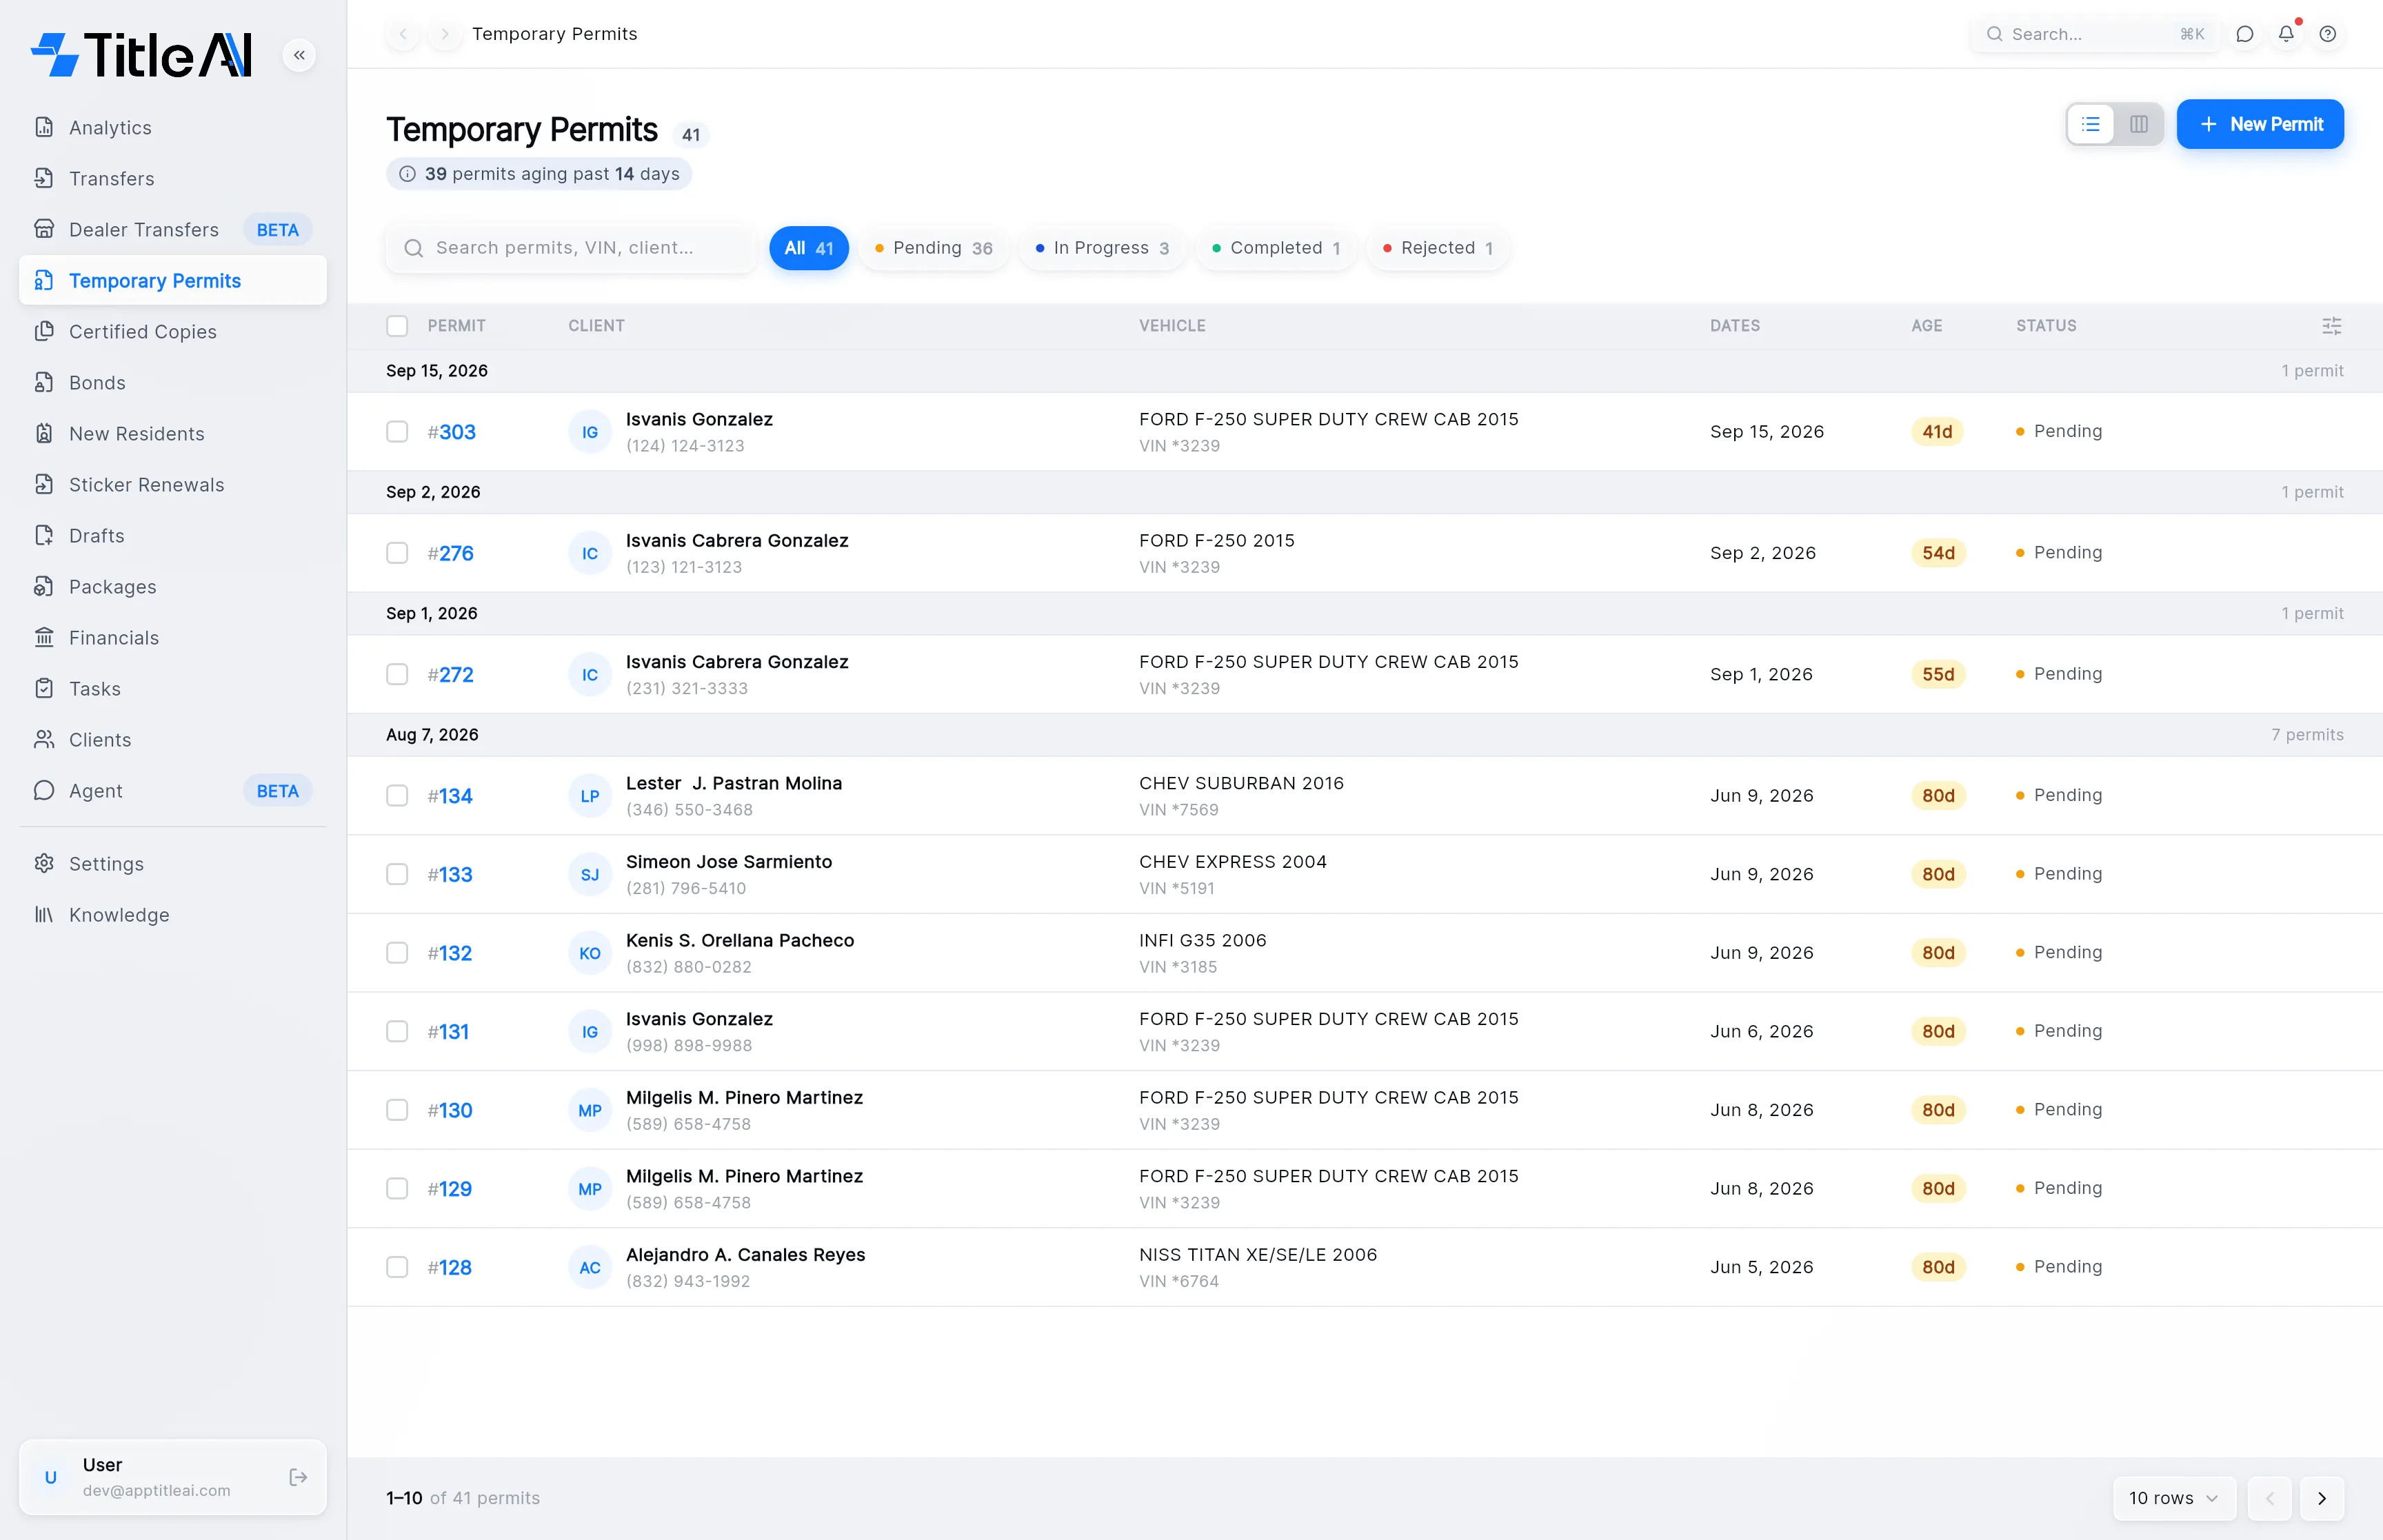Open the chat messages icon in top bar
The image size is (2383, 1540).
pyautogui.click(x=2245, y=34)
